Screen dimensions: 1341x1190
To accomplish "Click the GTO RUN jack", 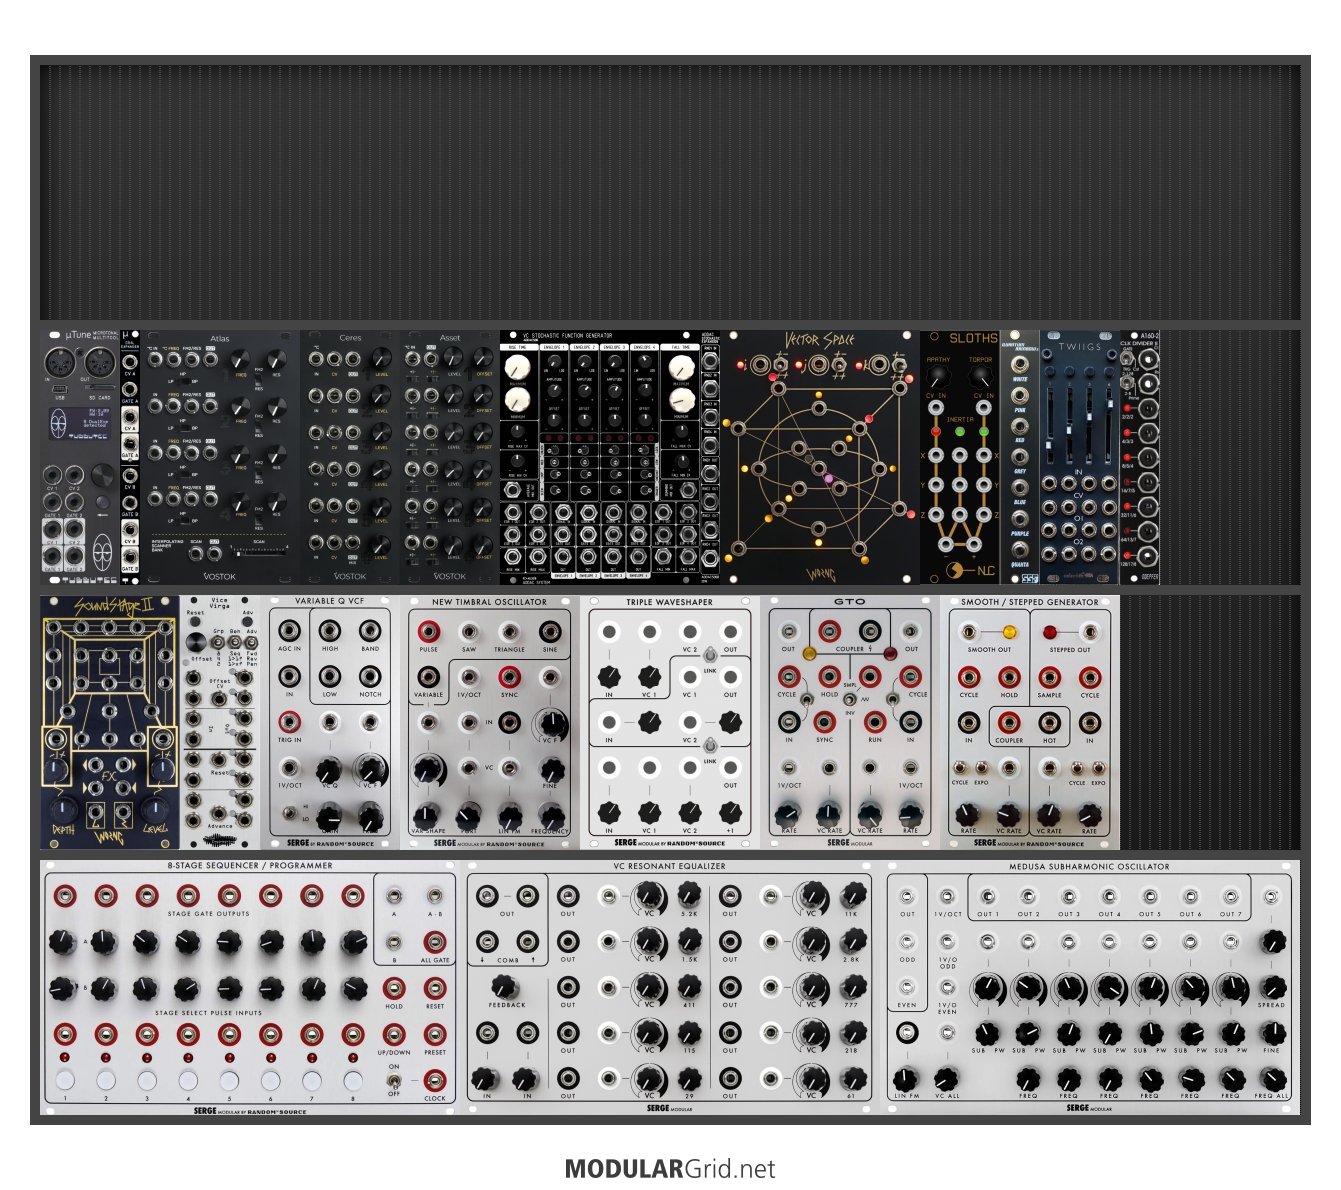I will pyautogui.click(x=875, y=722).
